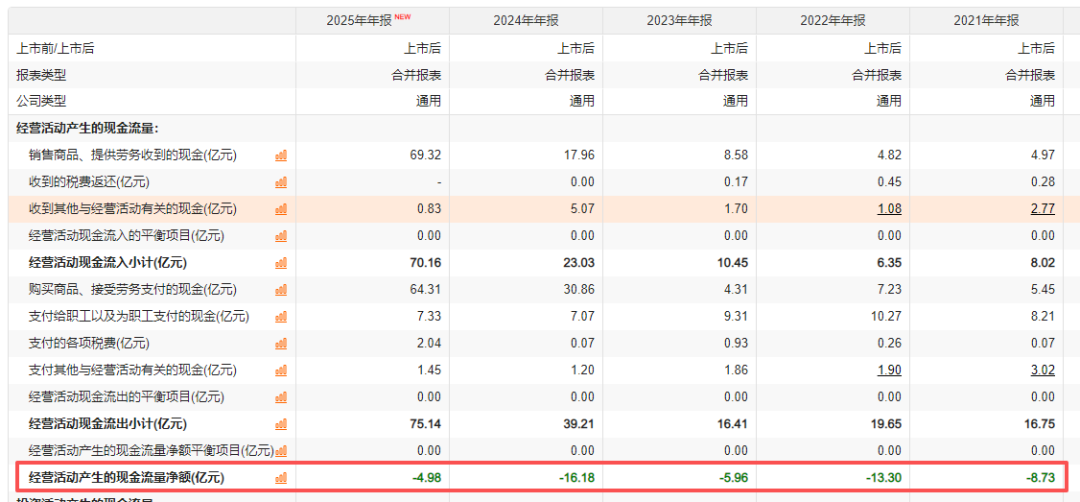Open chart icon for 经营活动现金流出的平衡项目
Image resolution: width=1080 pixels, height=502 pixels.
(281, 397)
